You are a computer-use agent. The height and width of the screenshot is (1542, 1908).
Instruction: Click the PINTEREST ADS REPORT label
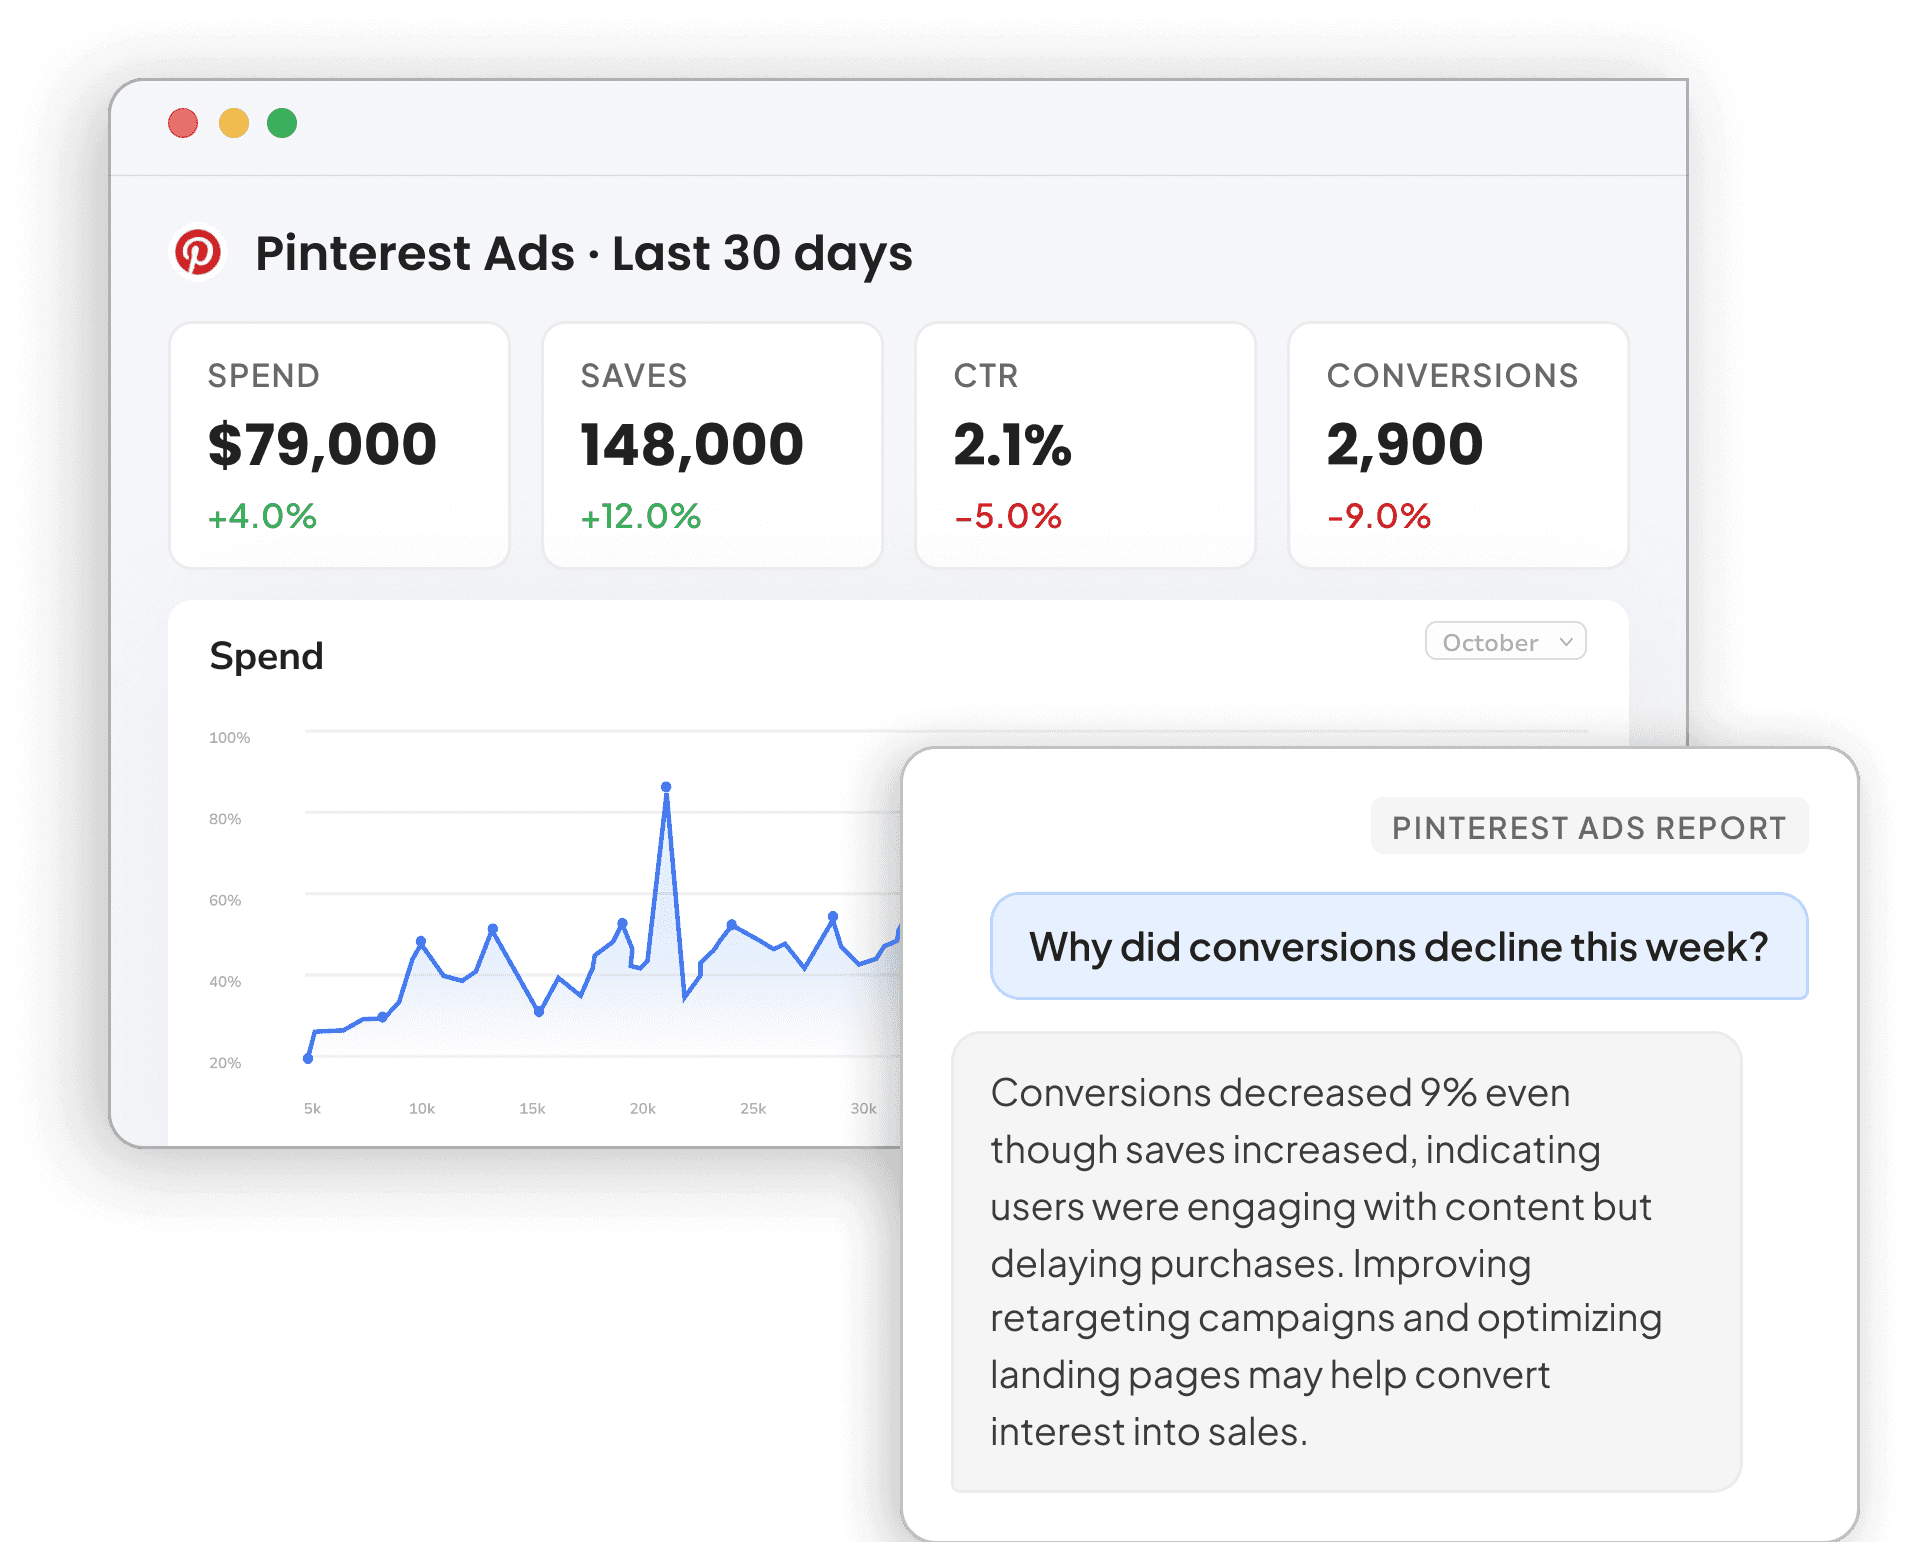pos(1589,827)
